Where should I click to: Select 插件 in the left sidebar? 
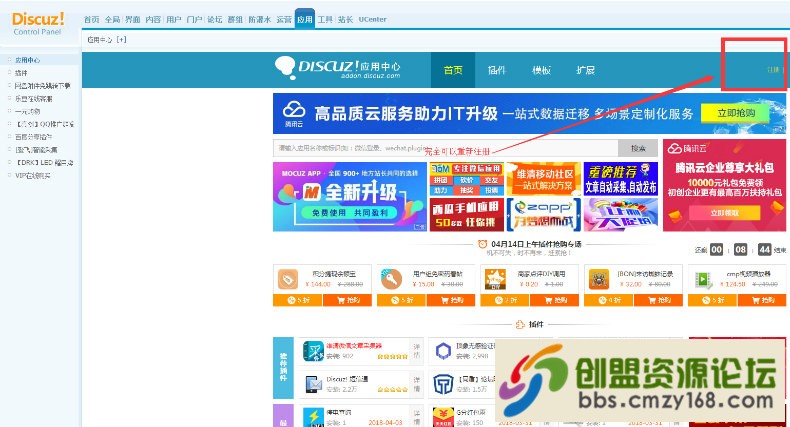click(21, 73)
